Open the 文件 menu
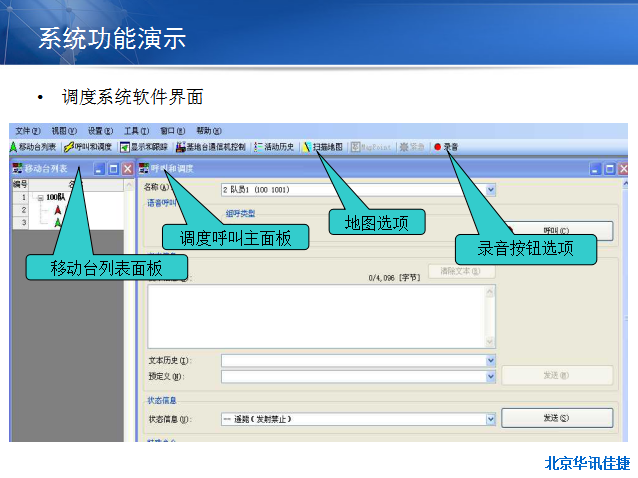 [28, 131]
